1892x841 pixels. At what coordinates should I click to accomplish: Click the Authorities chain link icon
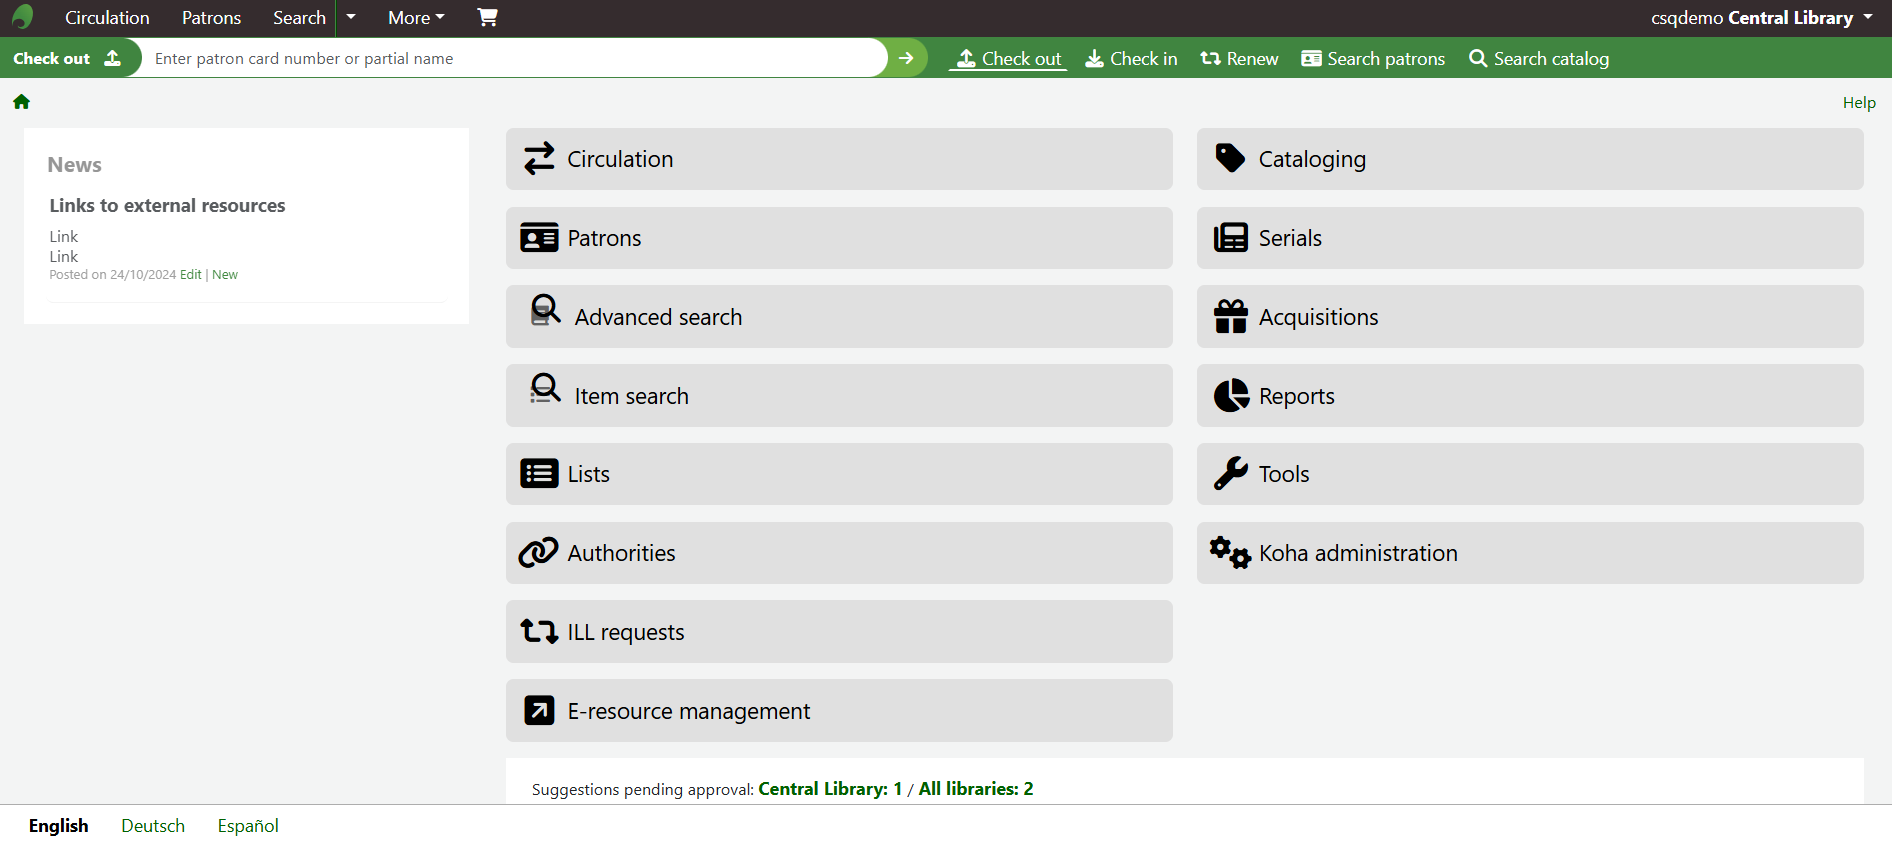538,552
